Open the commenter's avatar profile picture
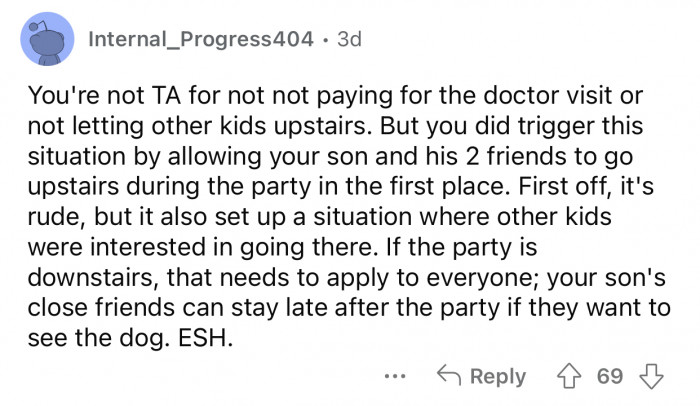700x406 pixels. [47, 42]
